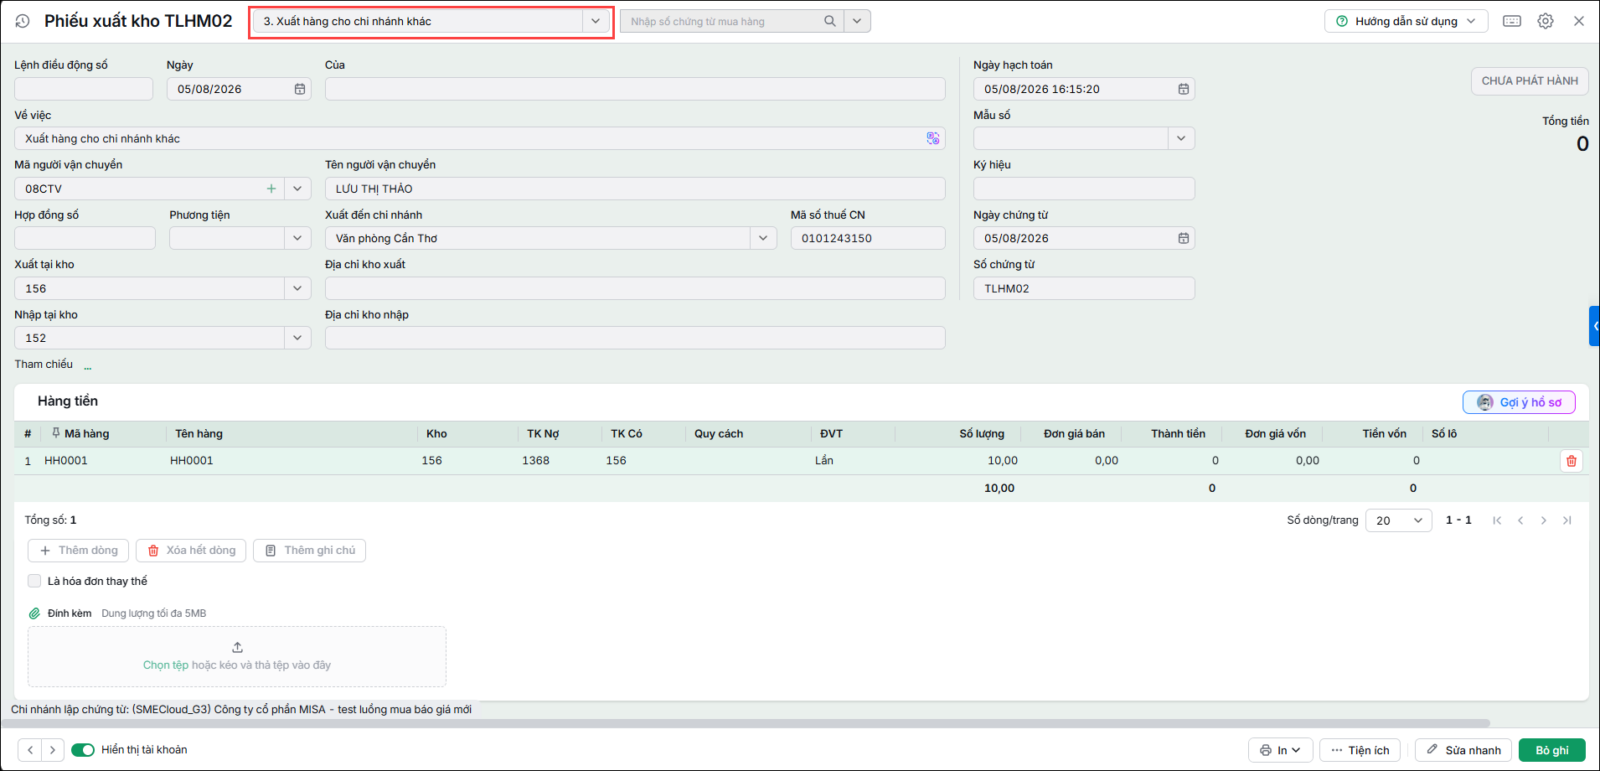Click the green Bỏ ghi button
Image resolution: width=1600 pixels, height=771 pixels.
tap(1552, 750)
